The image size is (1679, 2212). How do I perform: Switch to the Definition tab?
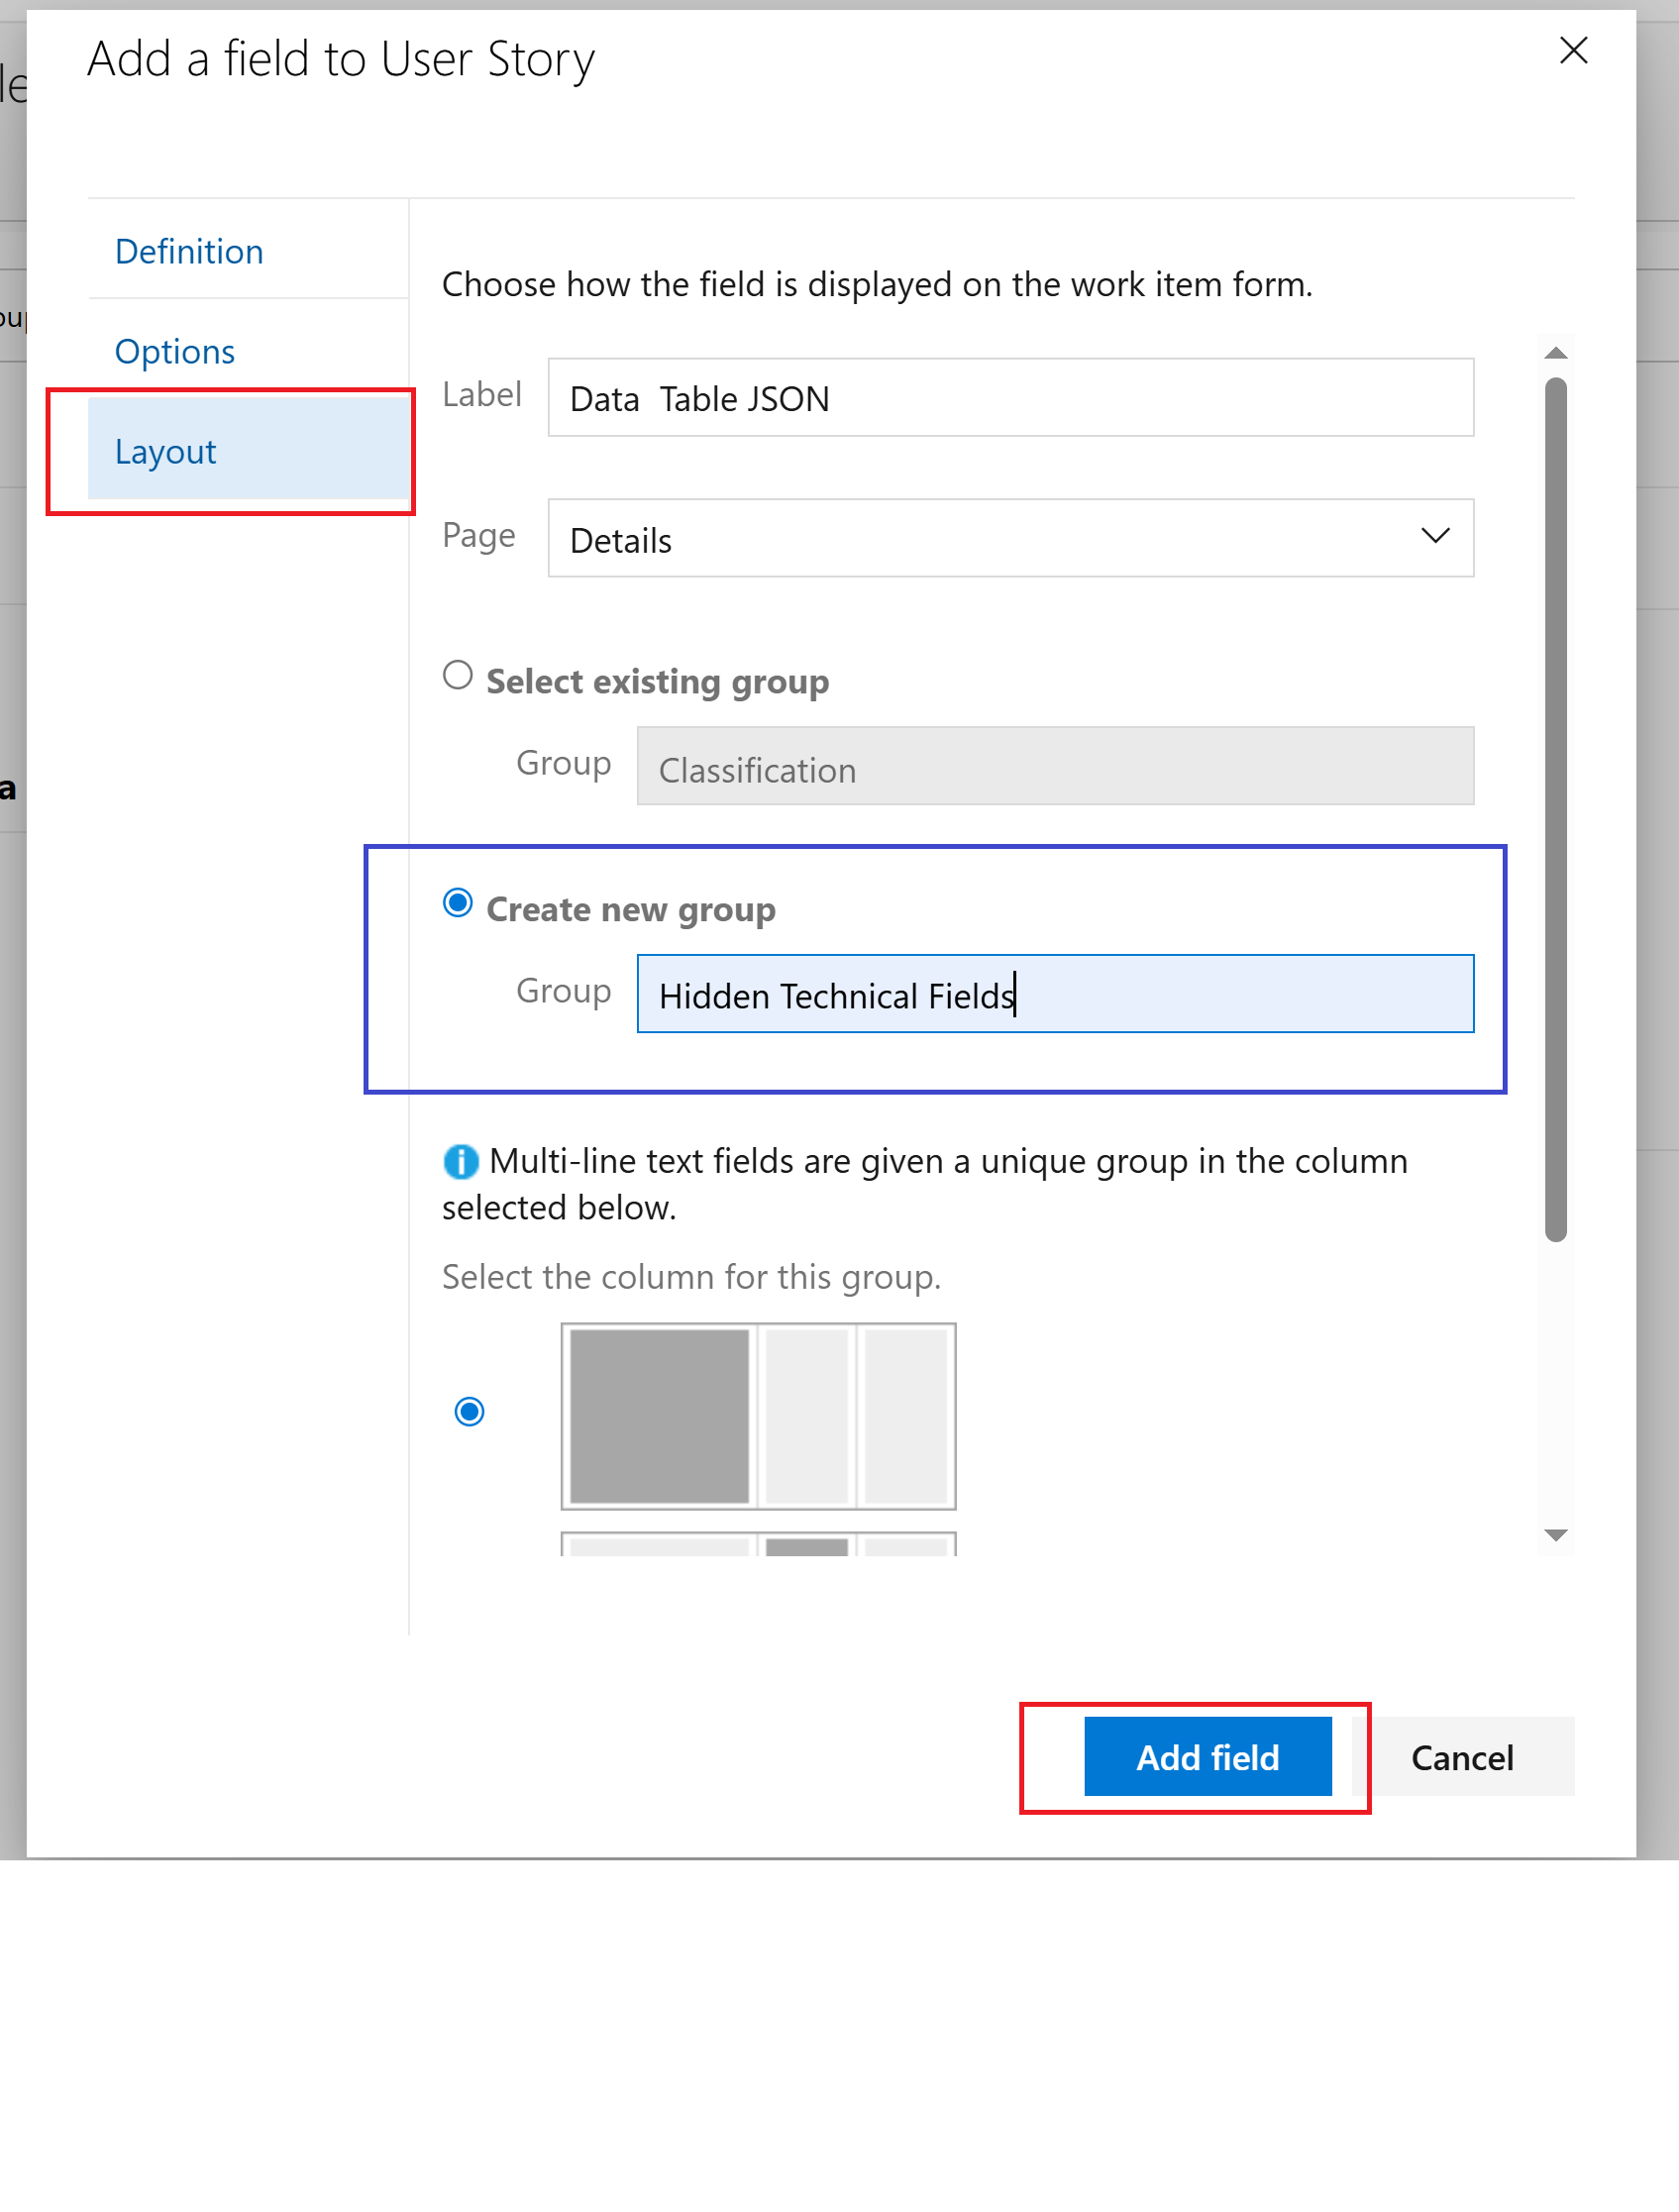point(189,251)
